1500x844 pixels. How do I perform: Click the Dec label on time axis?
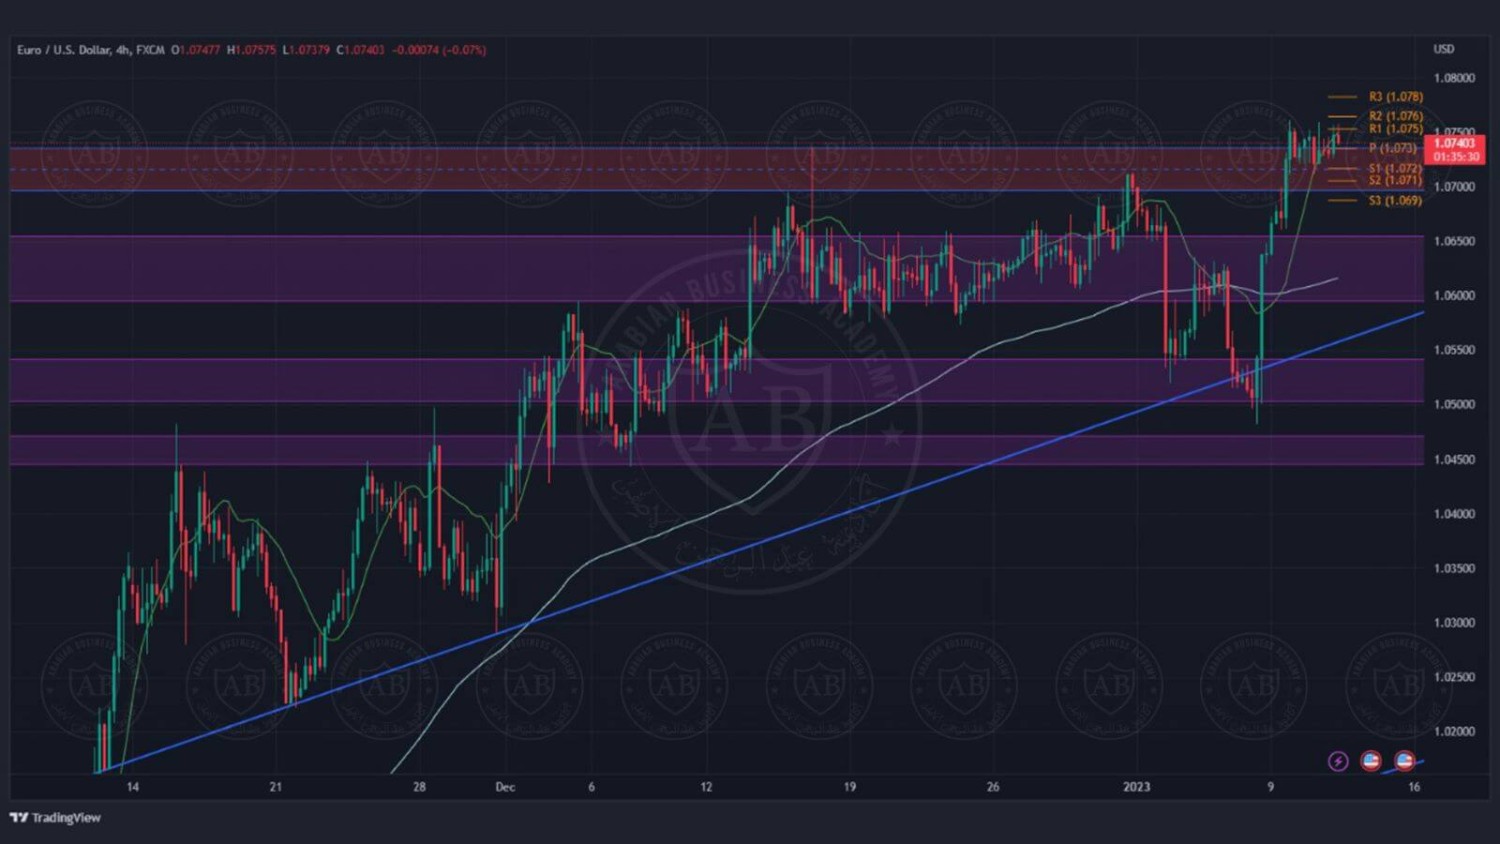click(x=505, y=787)
